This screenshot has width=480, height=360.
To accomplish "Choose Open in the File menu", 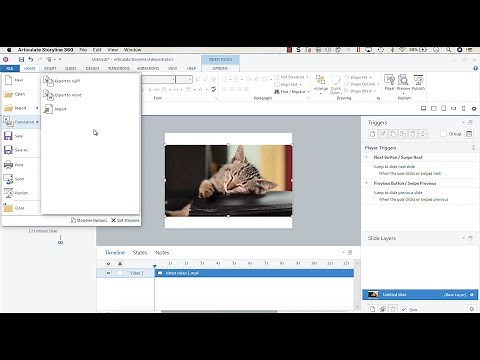I will click(x=20, y=94).
